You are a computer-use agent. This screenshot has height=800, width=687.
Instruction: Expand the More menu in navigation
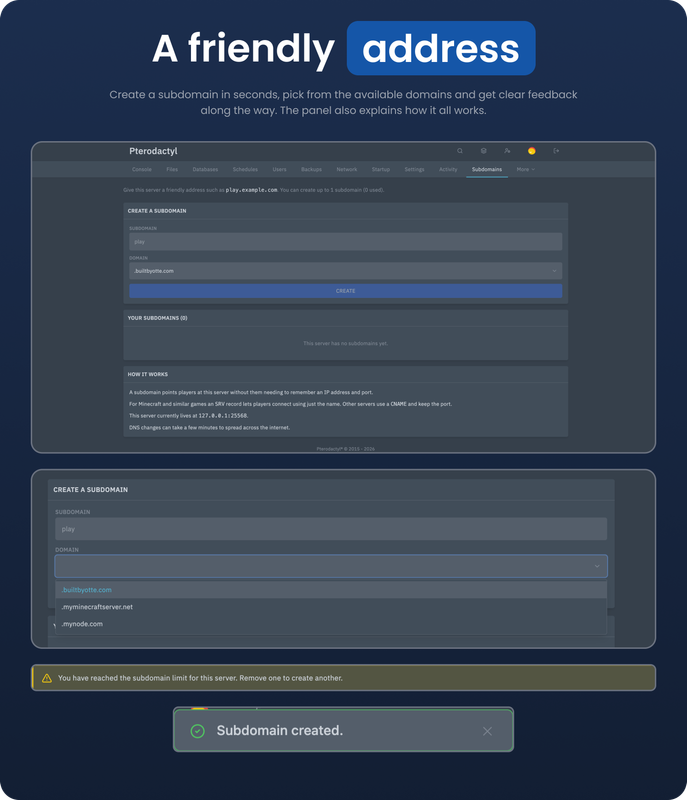(525, 169)
